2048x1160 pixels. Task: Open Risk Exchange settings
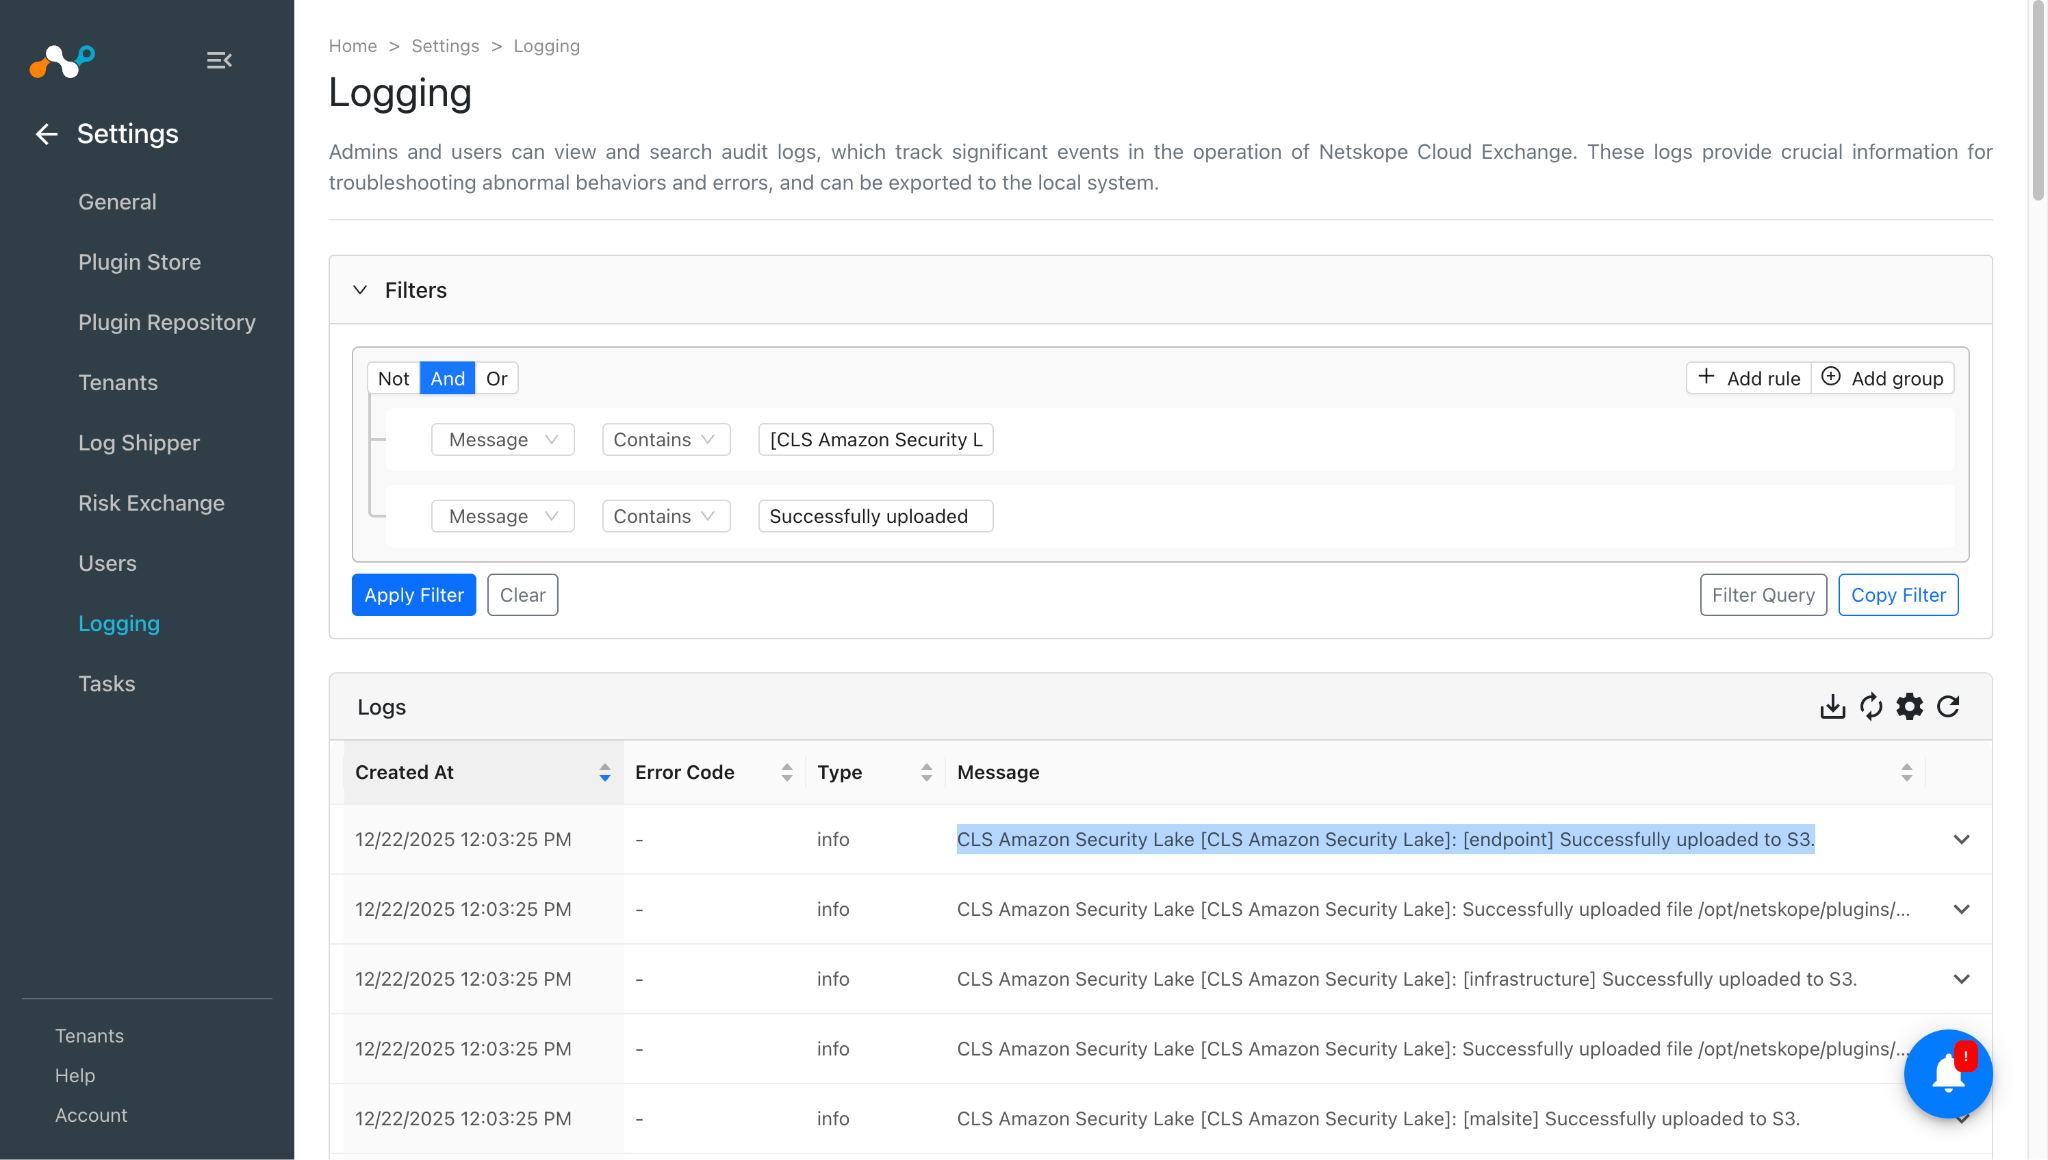pos(151,503)
